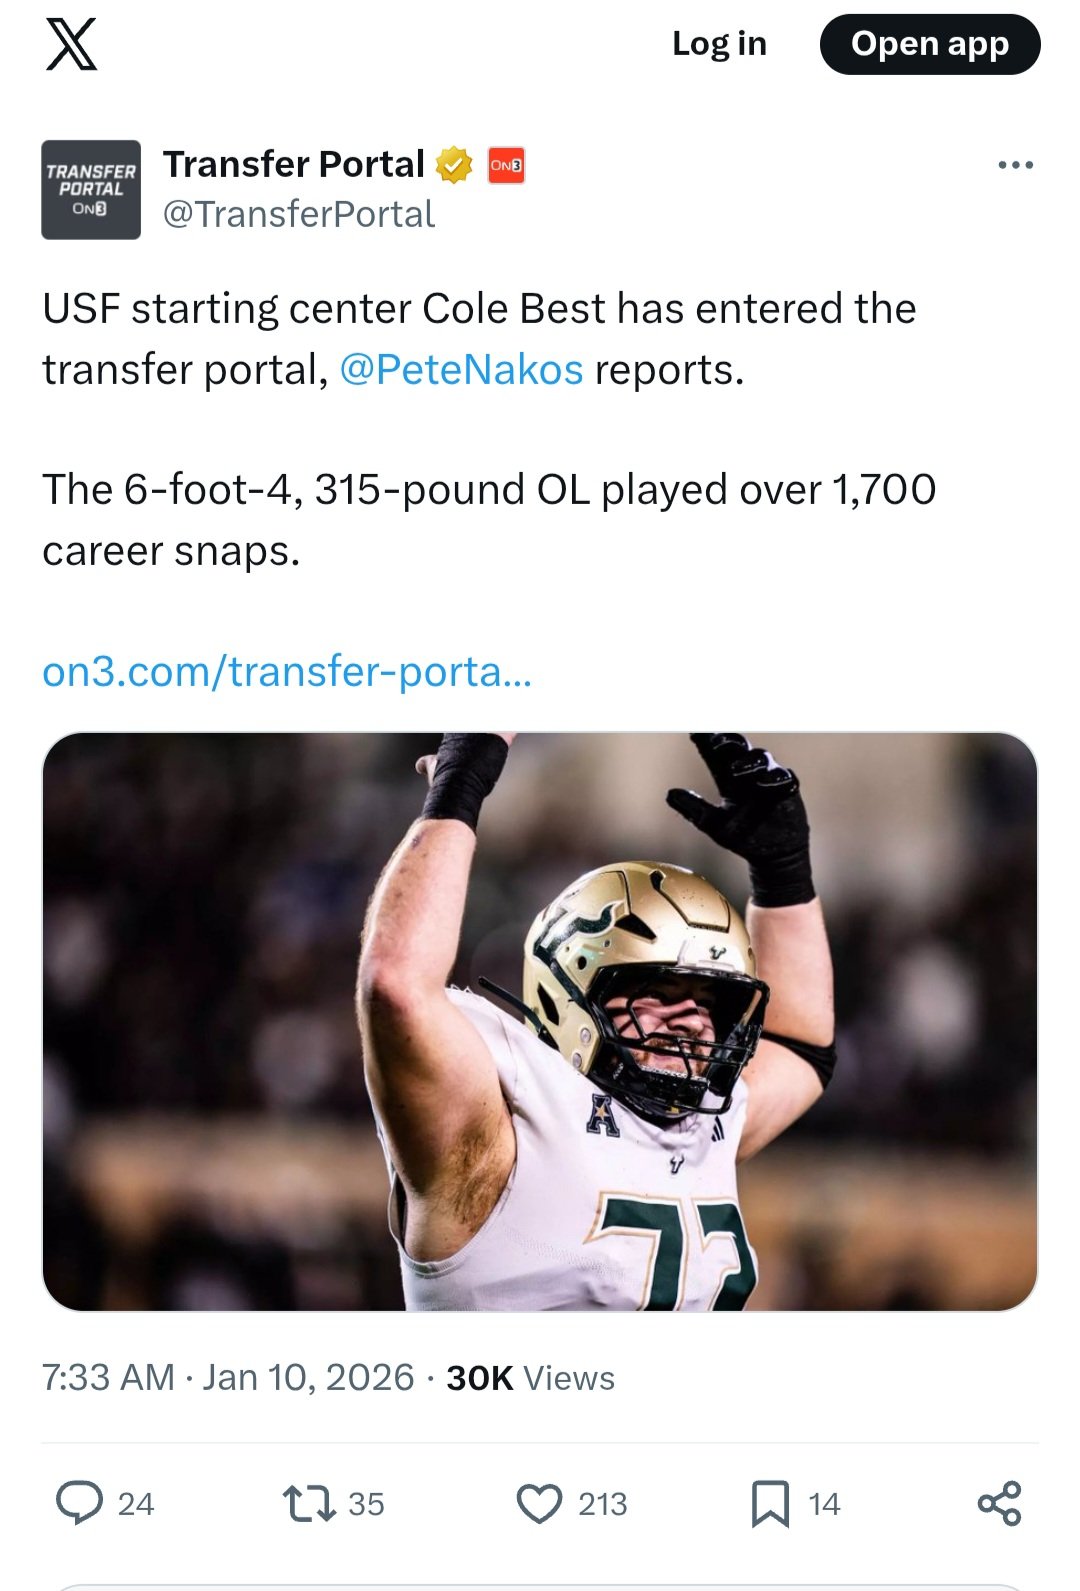
Task: Click the 7:33 AM Jan 10, 2026 timestamp
Action: [228, 1378]
